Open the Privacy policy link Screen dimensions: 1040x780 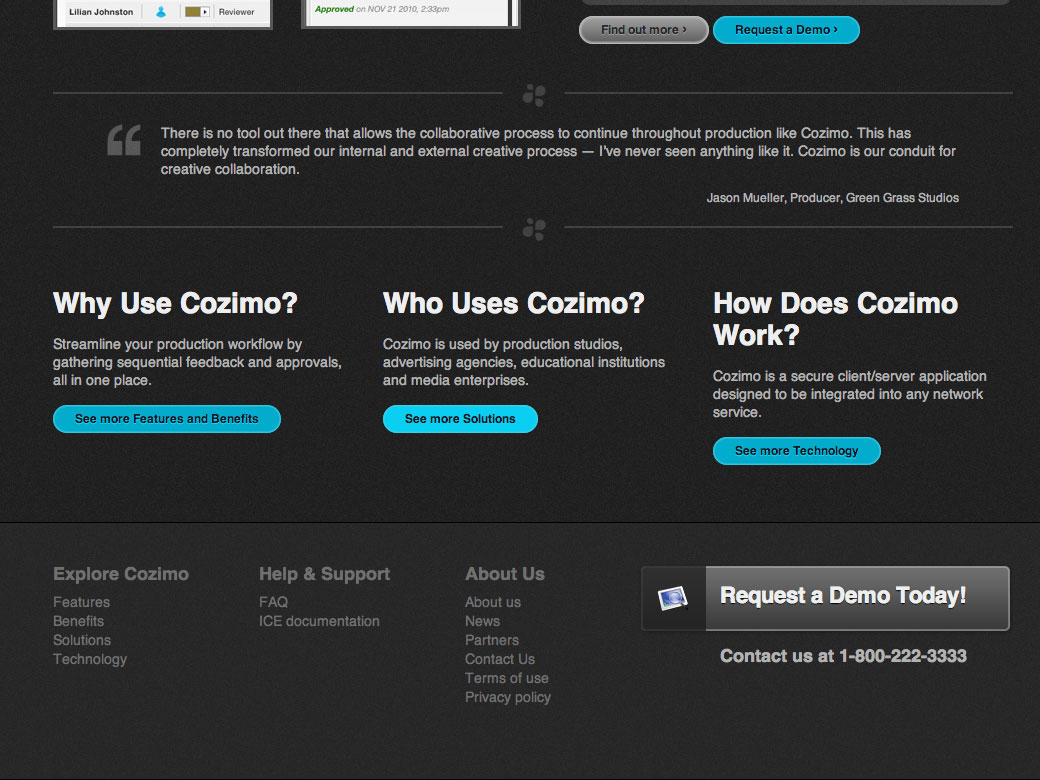coord(507,697)
